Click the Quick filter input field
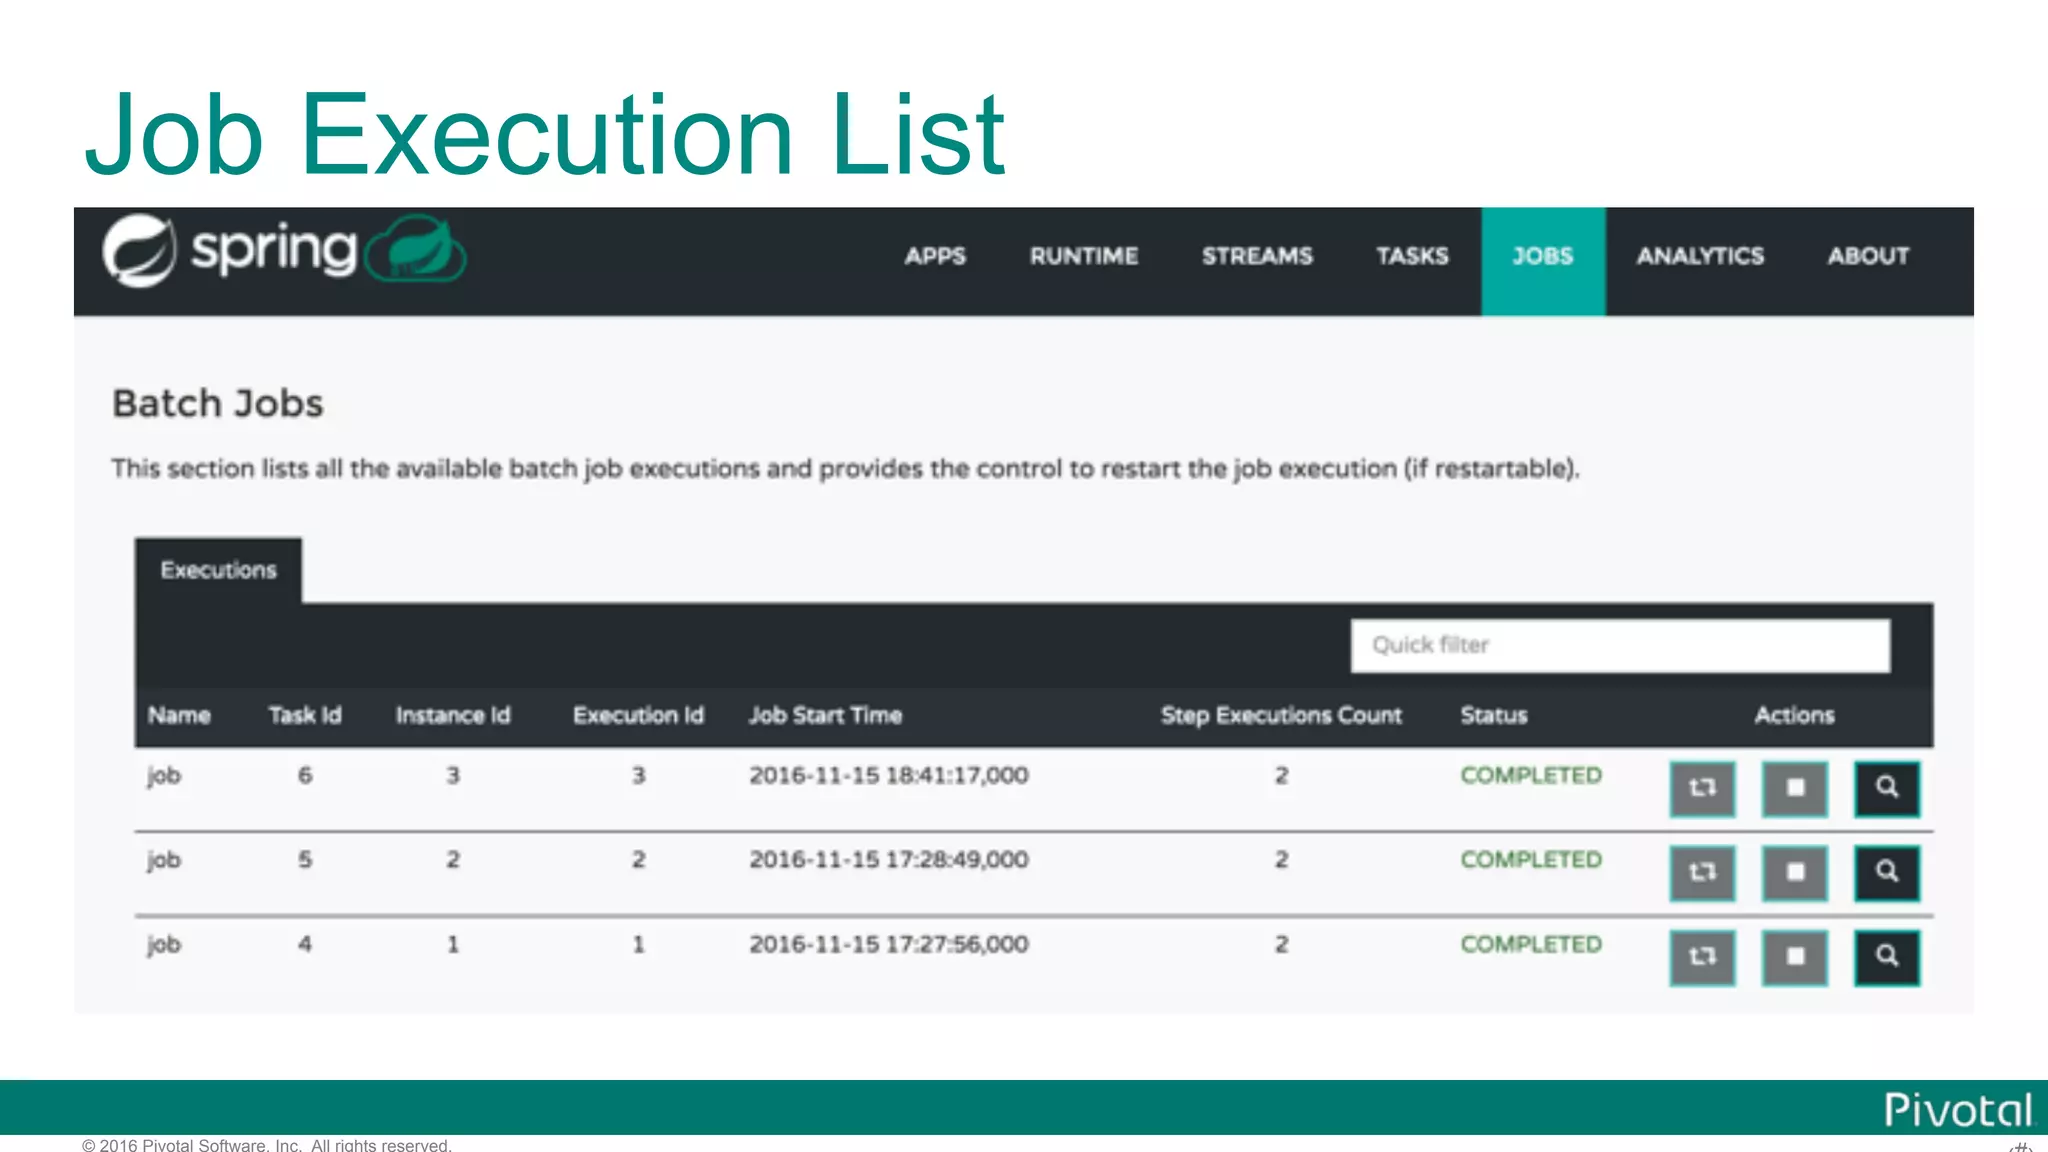The image size is (2048, 1152). coord(1620,646)
